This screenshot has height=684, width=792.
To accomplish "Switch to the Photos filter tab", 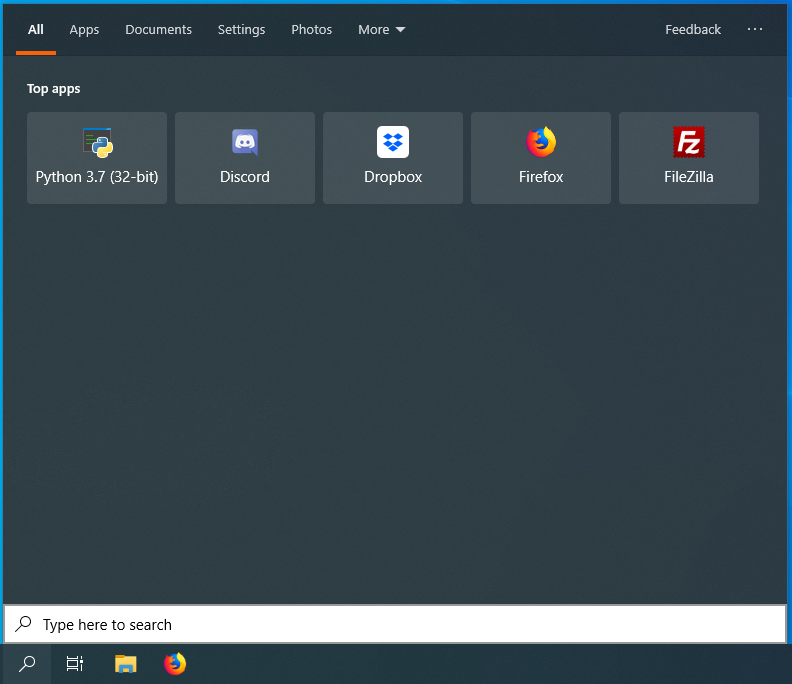I will click(312, 30).
